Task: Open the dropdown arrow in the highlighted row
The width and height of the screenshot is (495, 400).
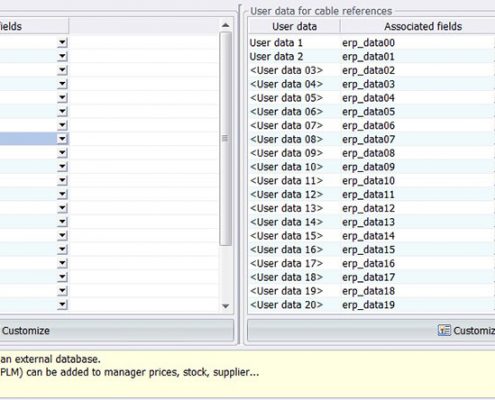Action: coord(62,139)
